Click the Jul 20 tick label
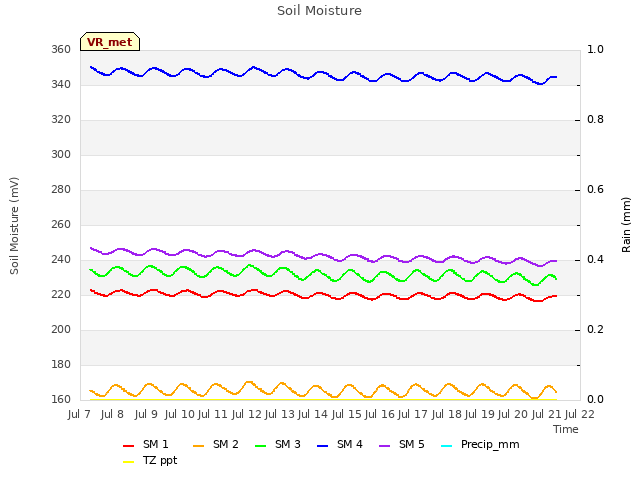640x480 pixels. pyautogui.click(x=513, y=414)
